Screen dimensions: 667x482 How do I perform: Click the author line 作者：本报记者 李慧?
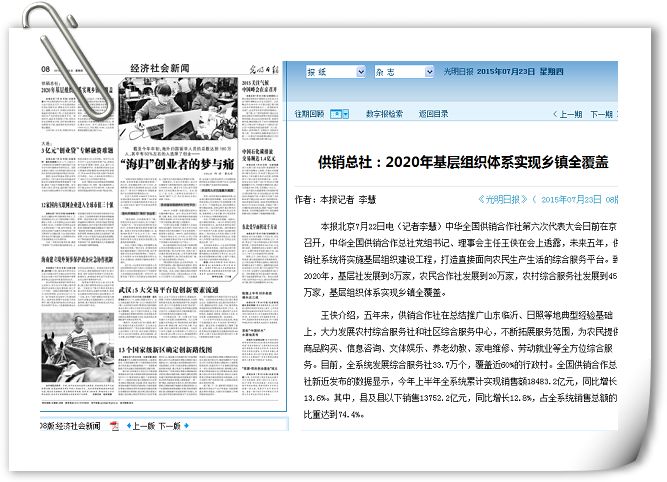point(335,200)
